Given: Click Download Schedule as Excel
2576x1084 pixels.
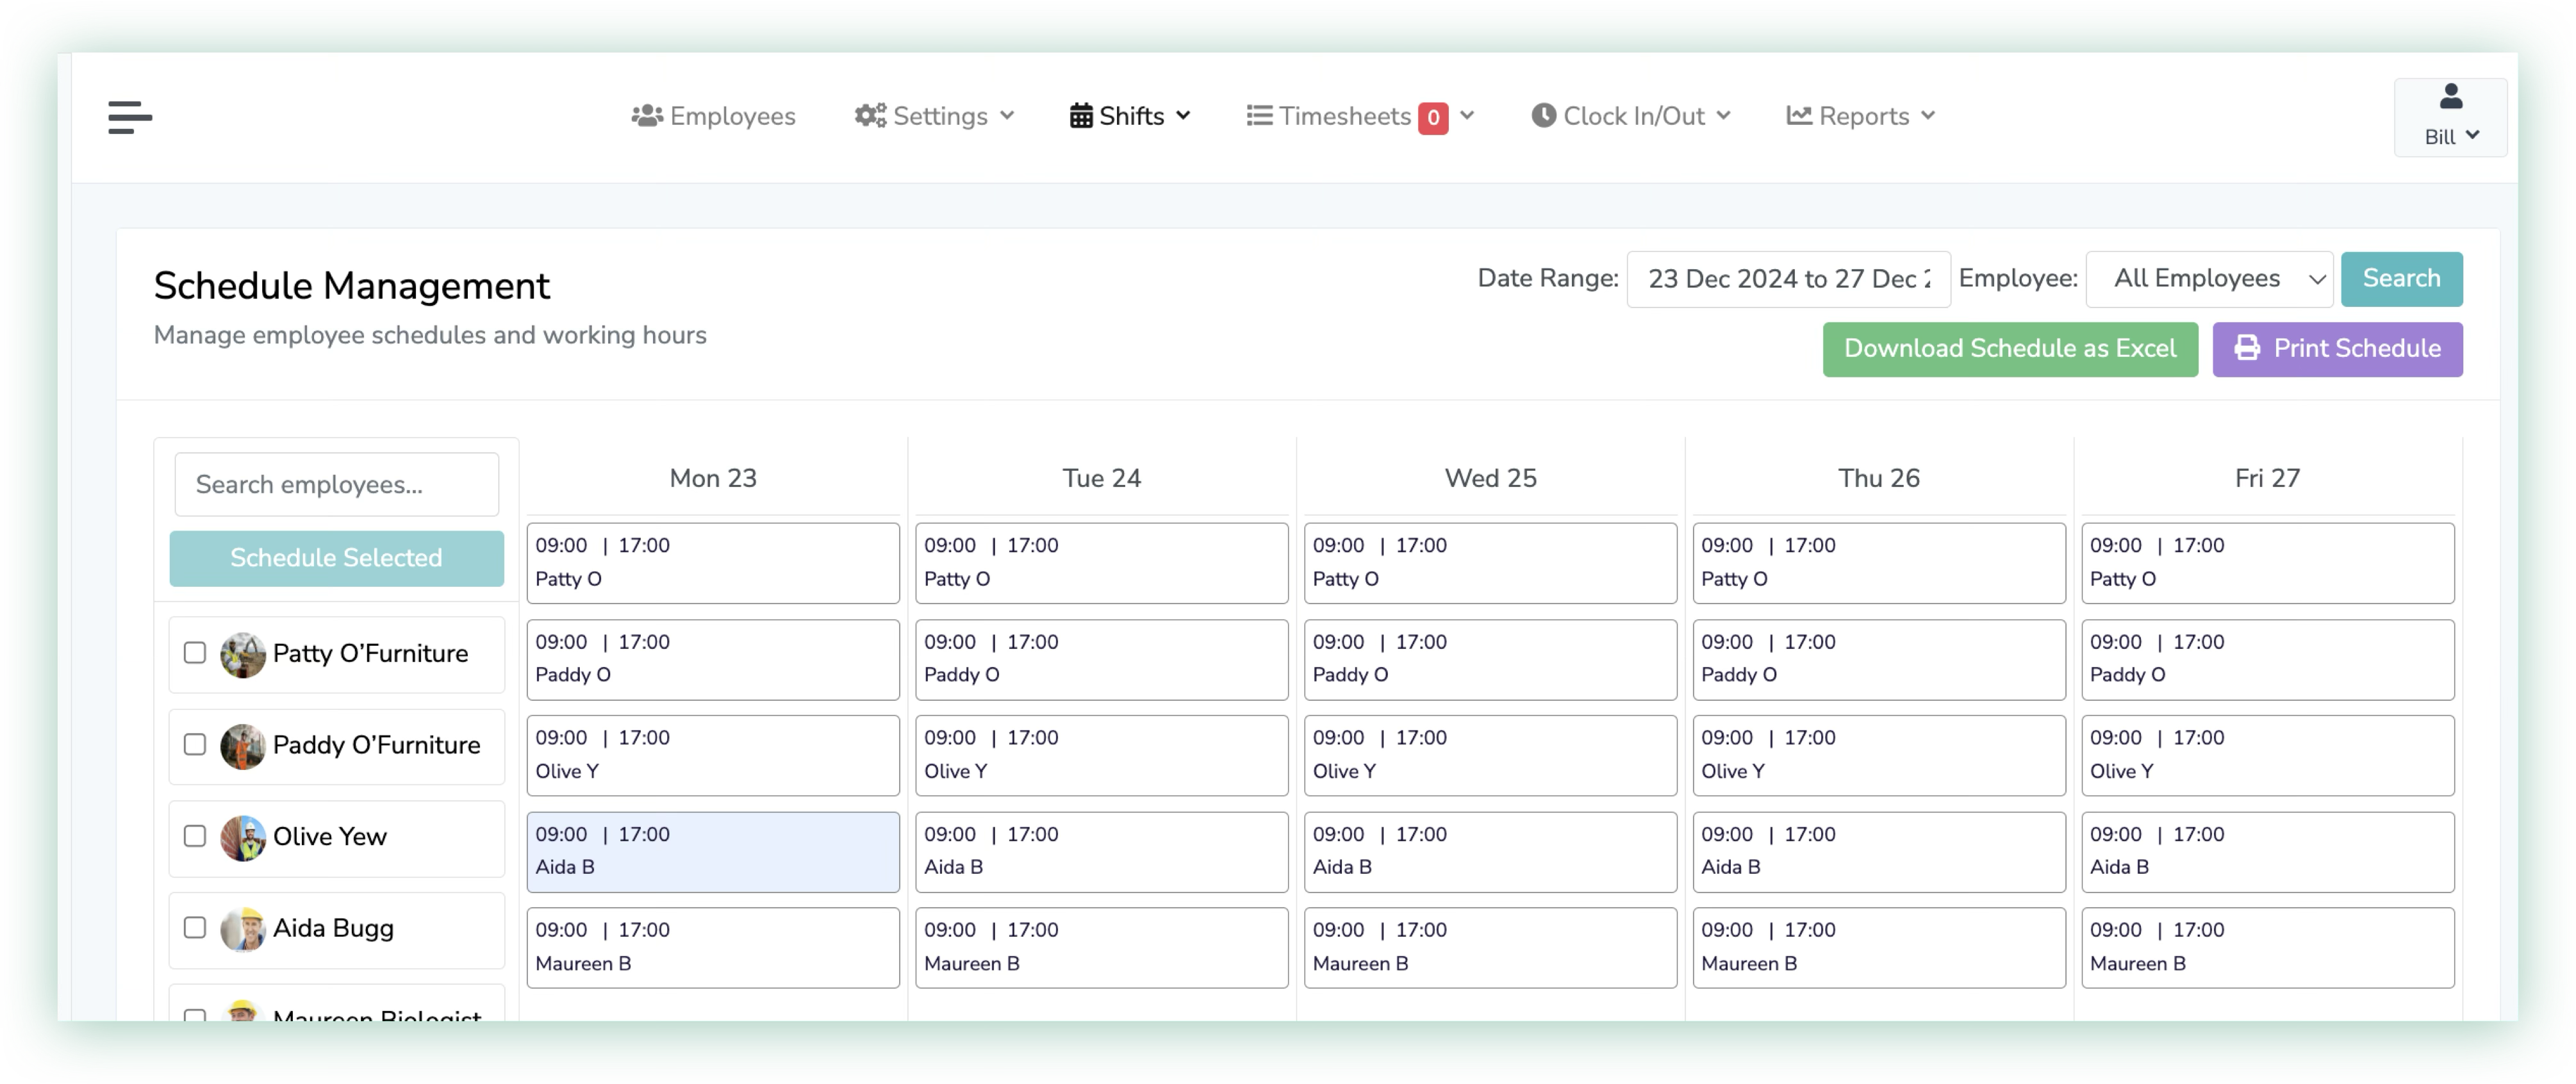Looking at the screenshot, I should [2009, 349].
